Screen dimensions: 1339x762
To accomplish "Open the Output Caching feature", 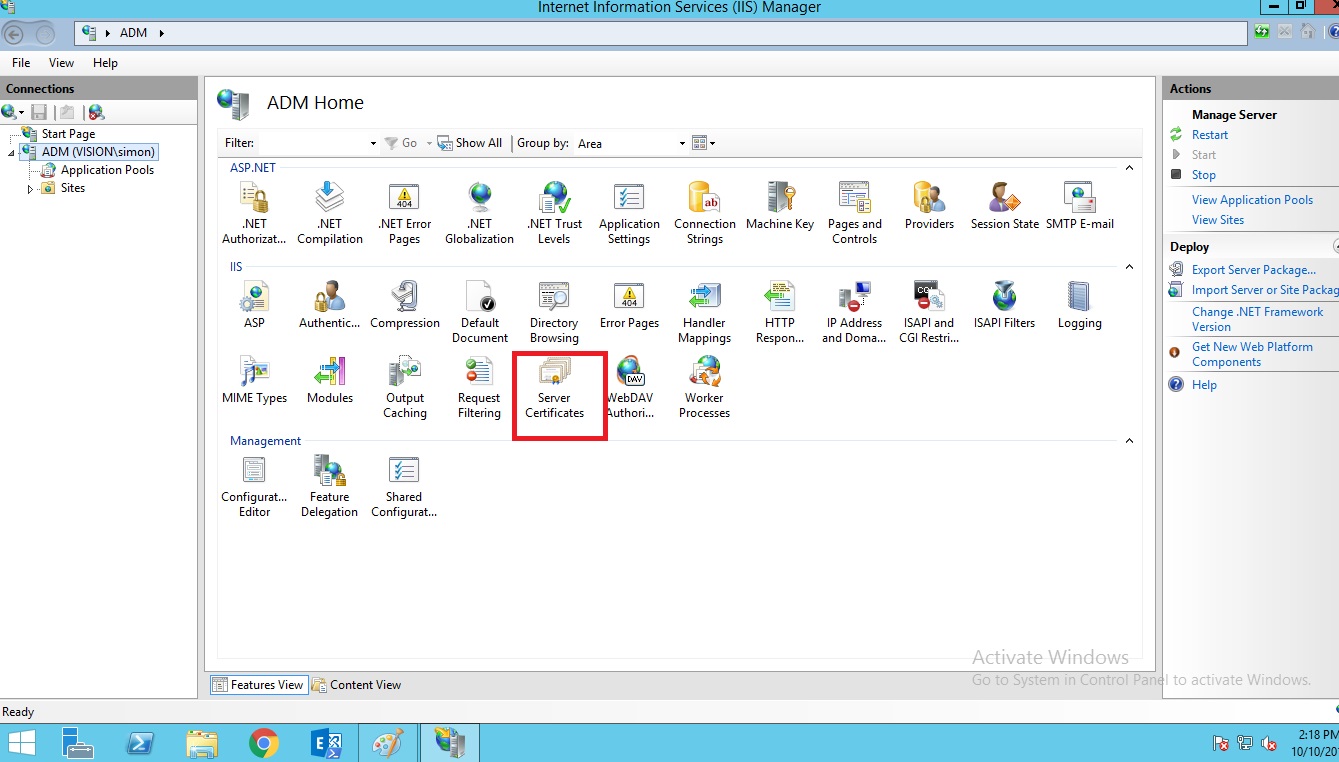I will (404, 387).
